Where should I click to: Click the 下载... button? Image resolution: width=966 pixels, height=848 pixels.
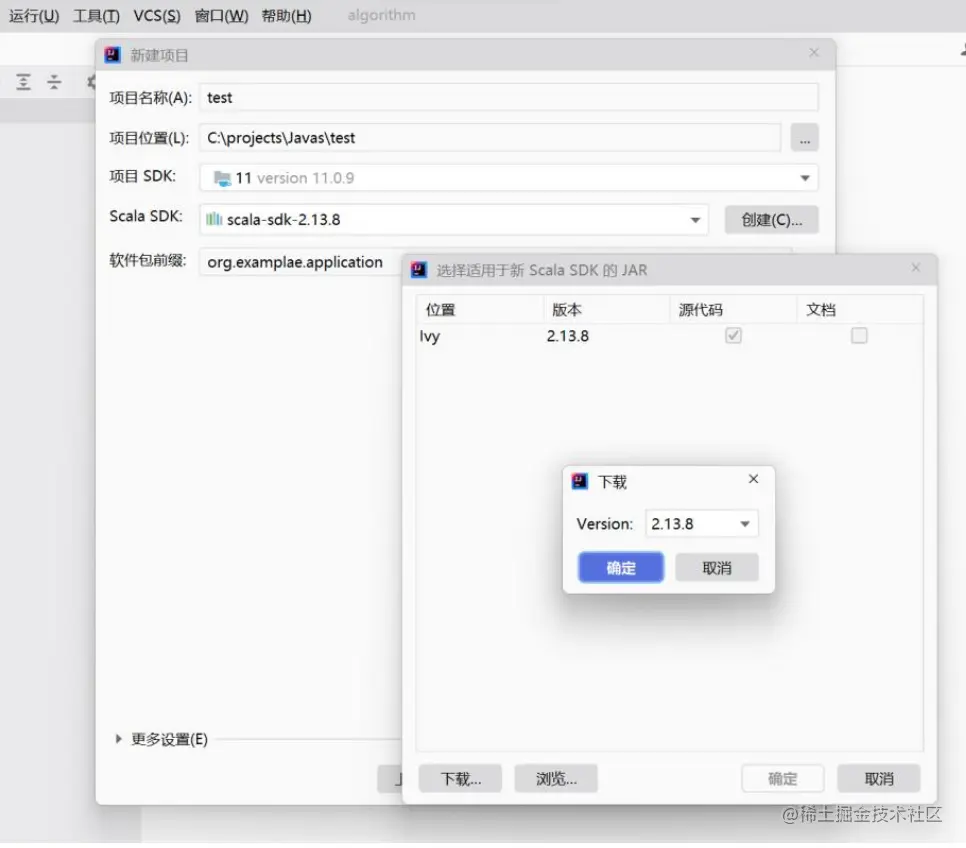coord(460,778)
